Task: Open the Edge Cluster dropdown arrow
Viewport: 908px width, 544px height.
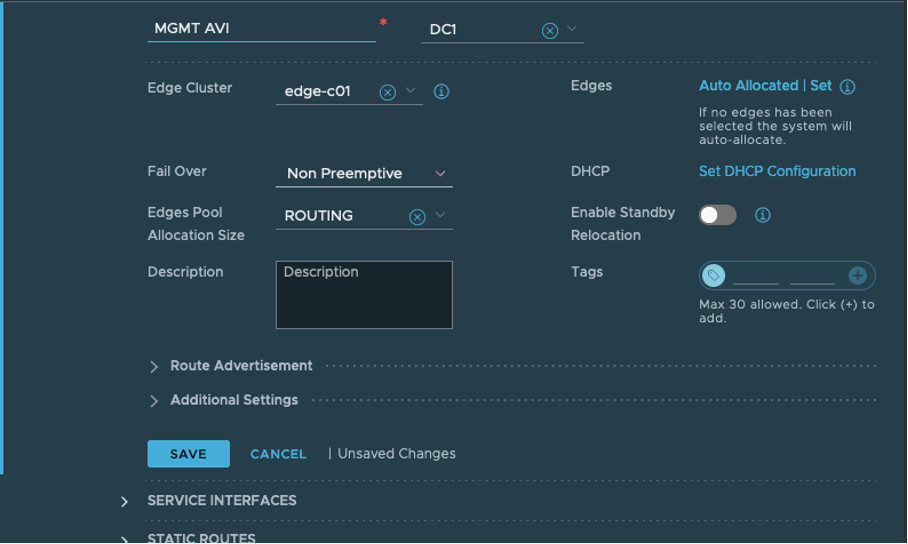Action: click(411, 90)
